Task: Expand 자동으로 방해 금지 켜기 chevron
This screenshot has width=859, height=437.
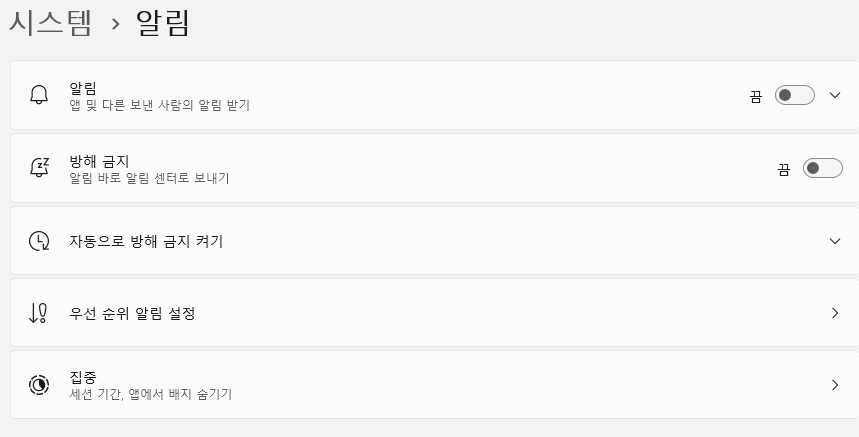Action: (x=834, y=241)
